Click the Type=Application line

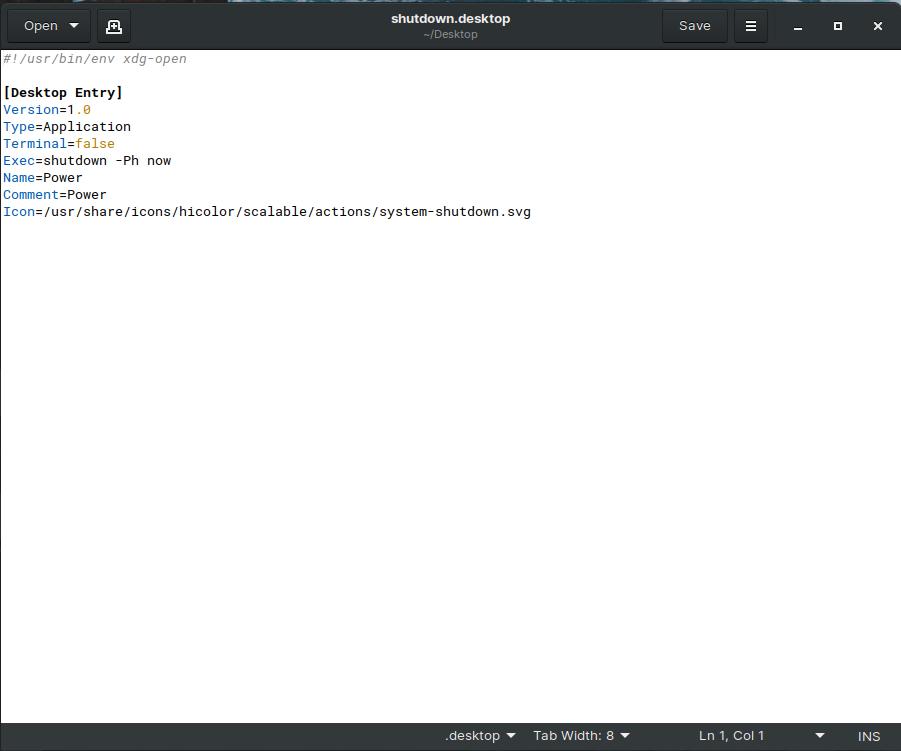click(67, 127)
